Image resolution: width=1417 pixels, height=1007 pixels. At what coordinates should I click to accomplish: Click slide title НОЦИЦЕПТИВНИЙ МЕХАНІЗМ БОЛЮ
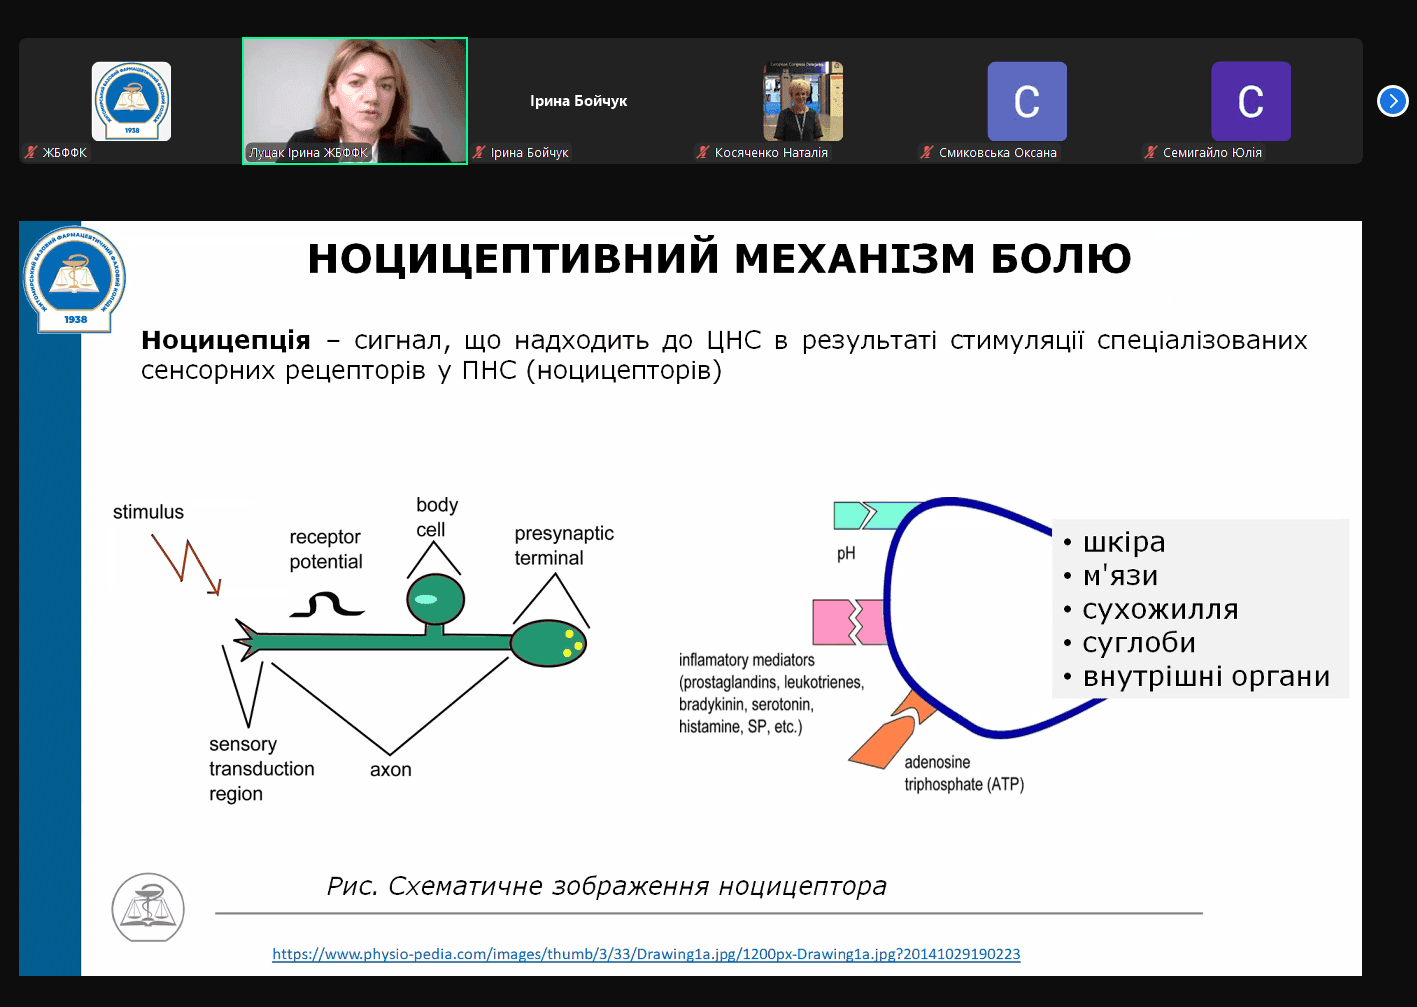point(719,258)
